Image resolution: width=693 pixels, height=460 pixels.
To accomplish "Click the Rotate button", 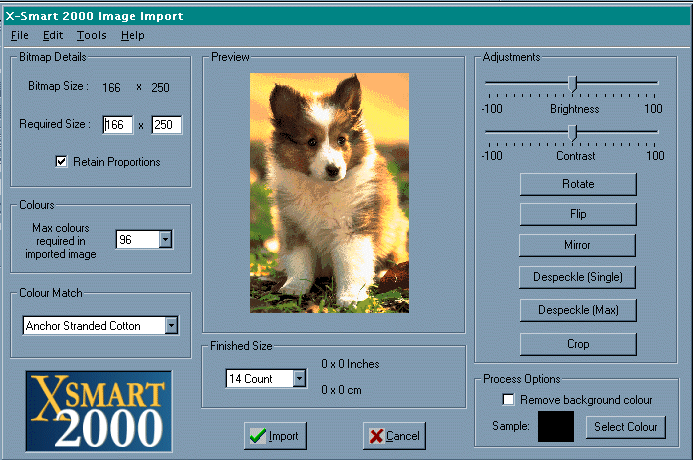I will coord(578,184).
